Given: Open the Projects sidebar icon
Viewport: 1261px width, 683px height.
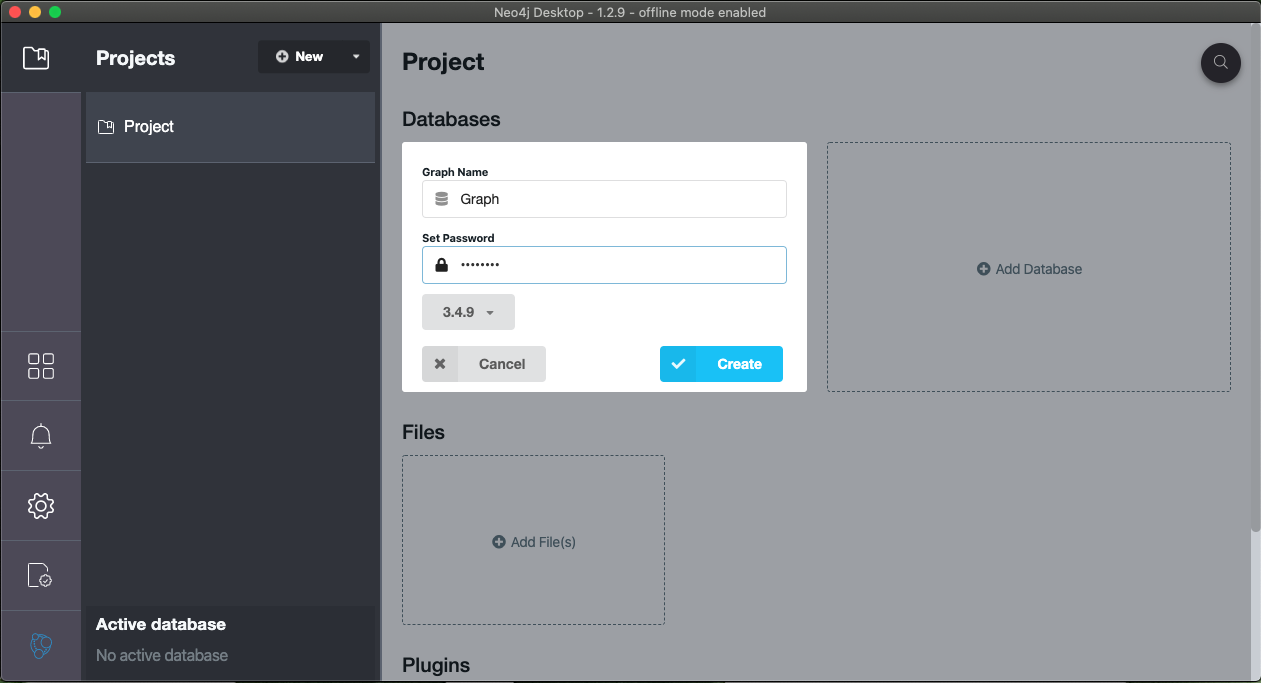Looking at the screenshot, I should pos(36,58).
